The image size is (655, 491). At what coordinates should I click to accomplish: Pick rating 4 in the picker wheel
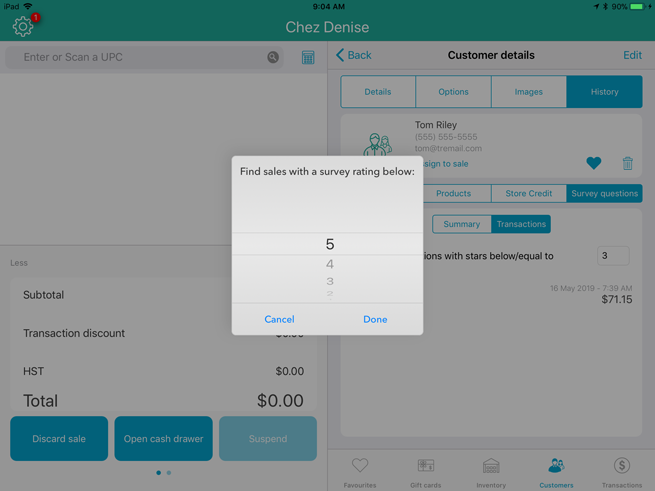[x=329, y=264]
